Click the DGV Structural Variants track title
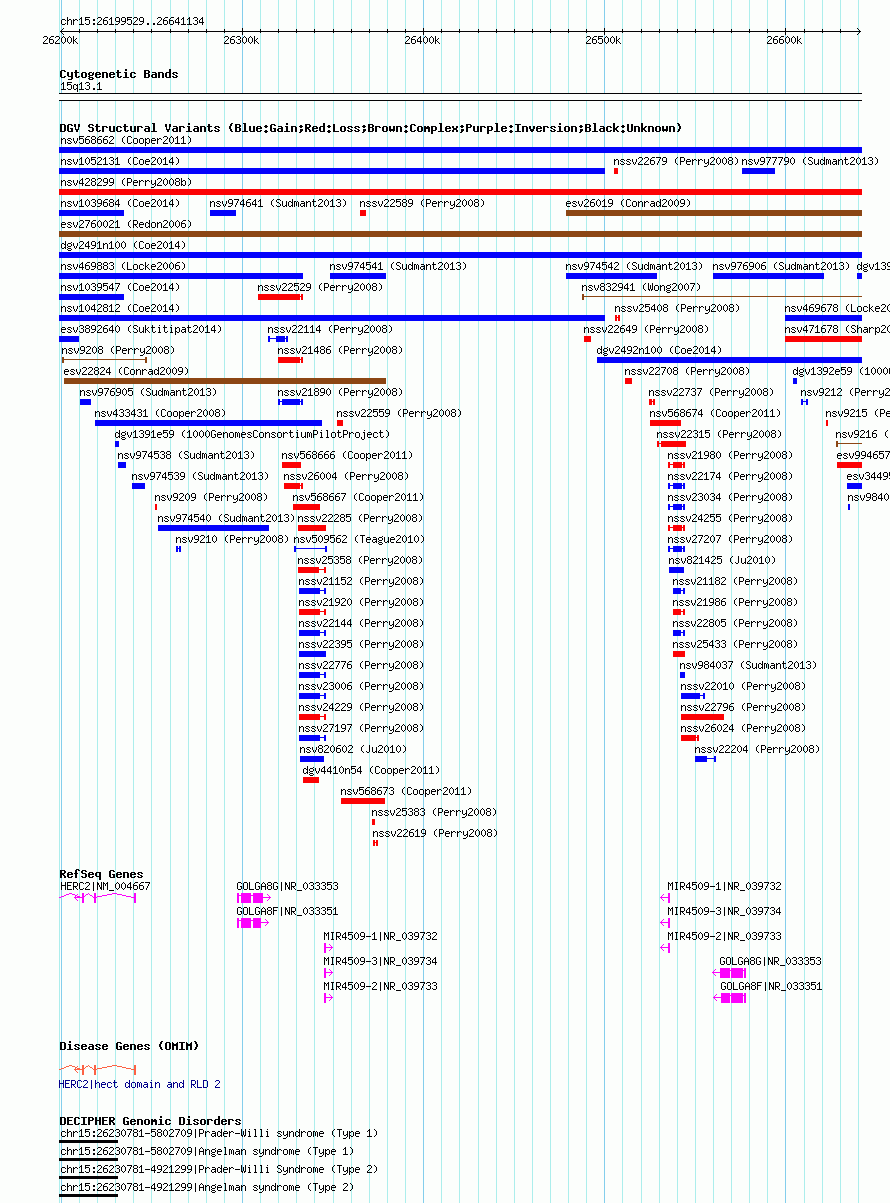This screenshot has height=1203, width=890. pos(370,128)
